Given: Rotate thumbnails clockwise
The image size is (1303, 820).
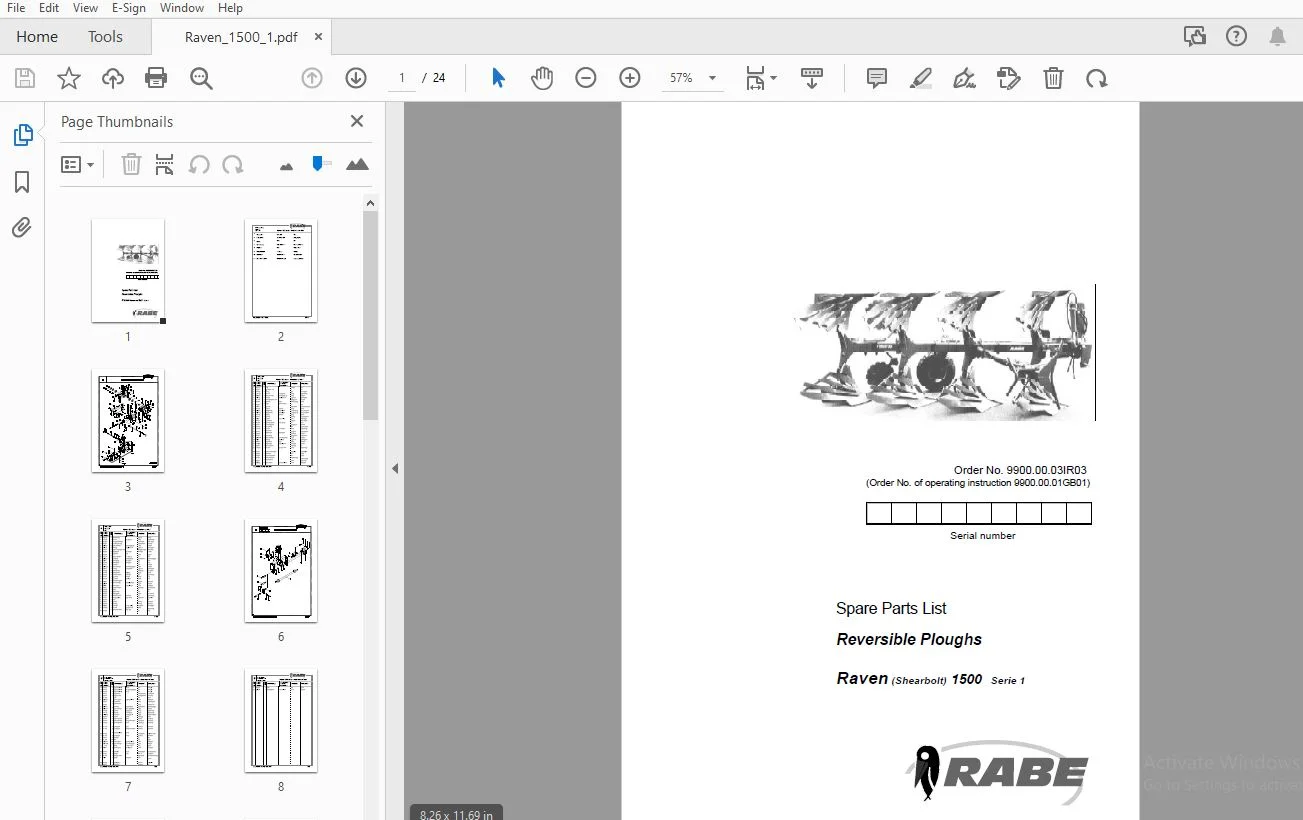Looking at the screenshot, I should 233,165.
